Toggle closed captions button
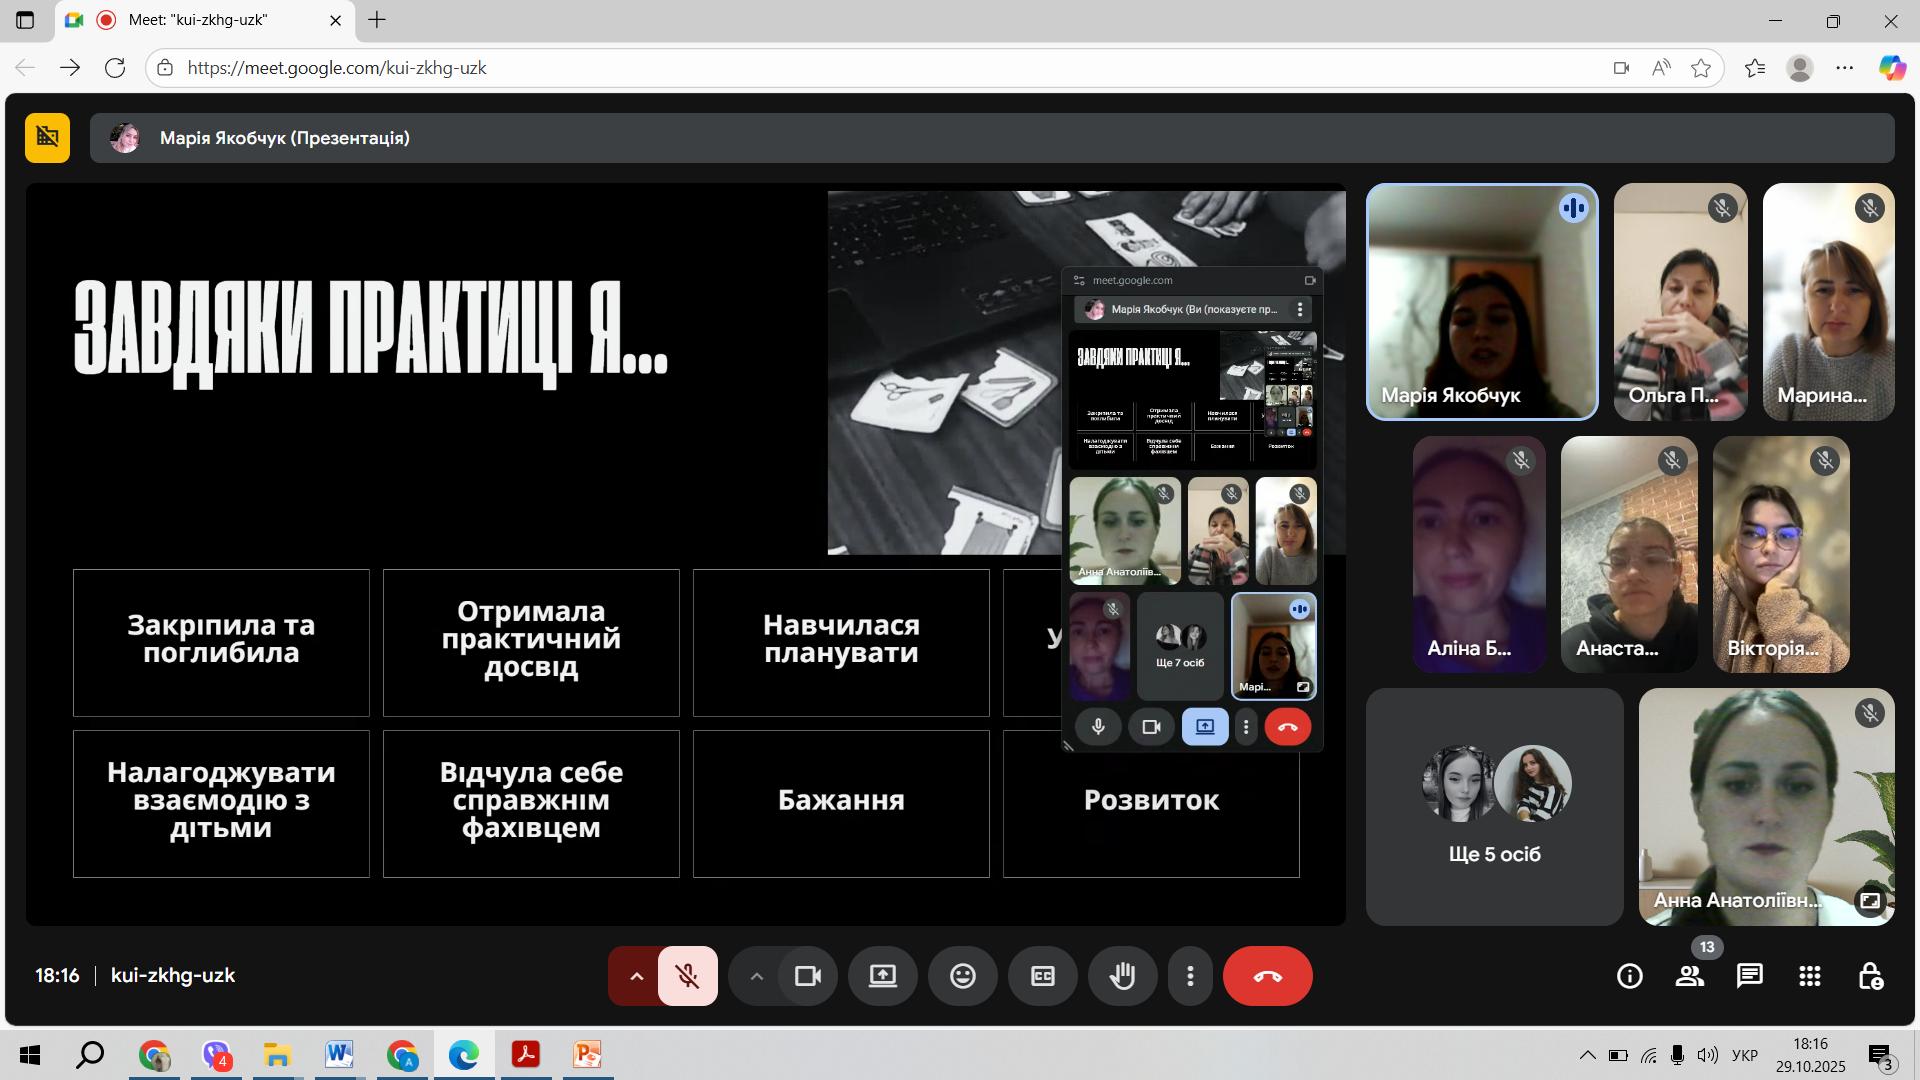 [x=1042, y=976]
